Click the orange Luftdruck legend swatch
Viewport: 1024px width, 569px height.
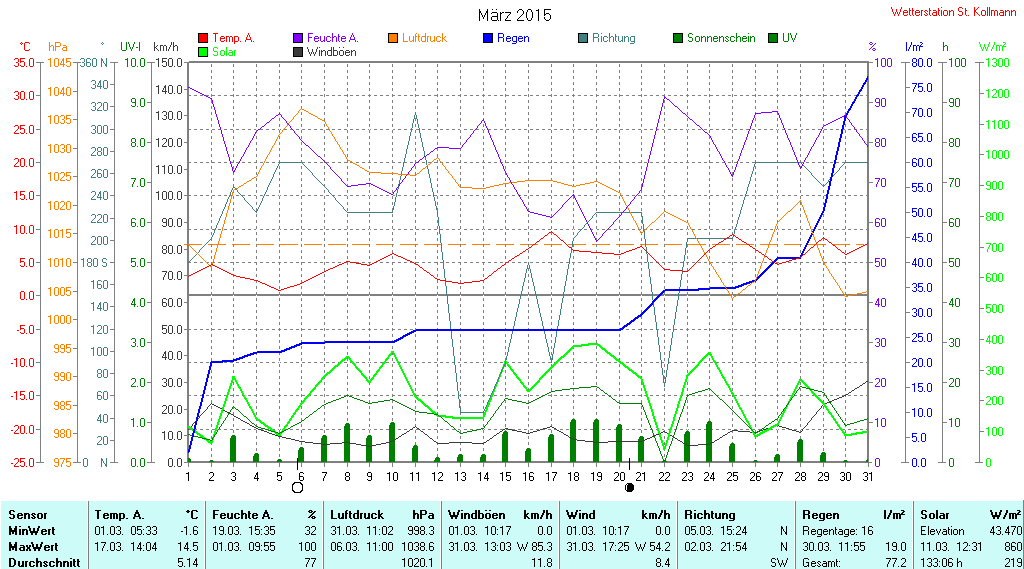point(392,39)
